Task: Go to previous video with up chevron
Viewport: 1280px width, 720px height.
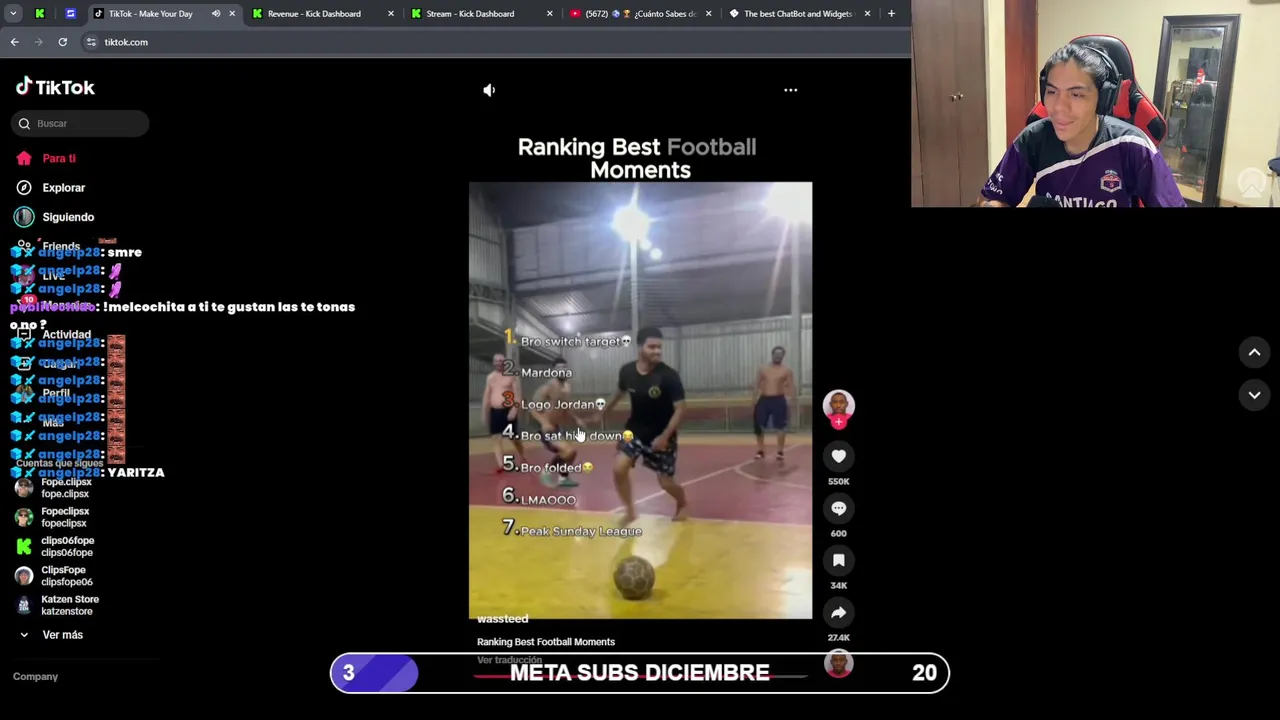Action: click(1254, 352)
